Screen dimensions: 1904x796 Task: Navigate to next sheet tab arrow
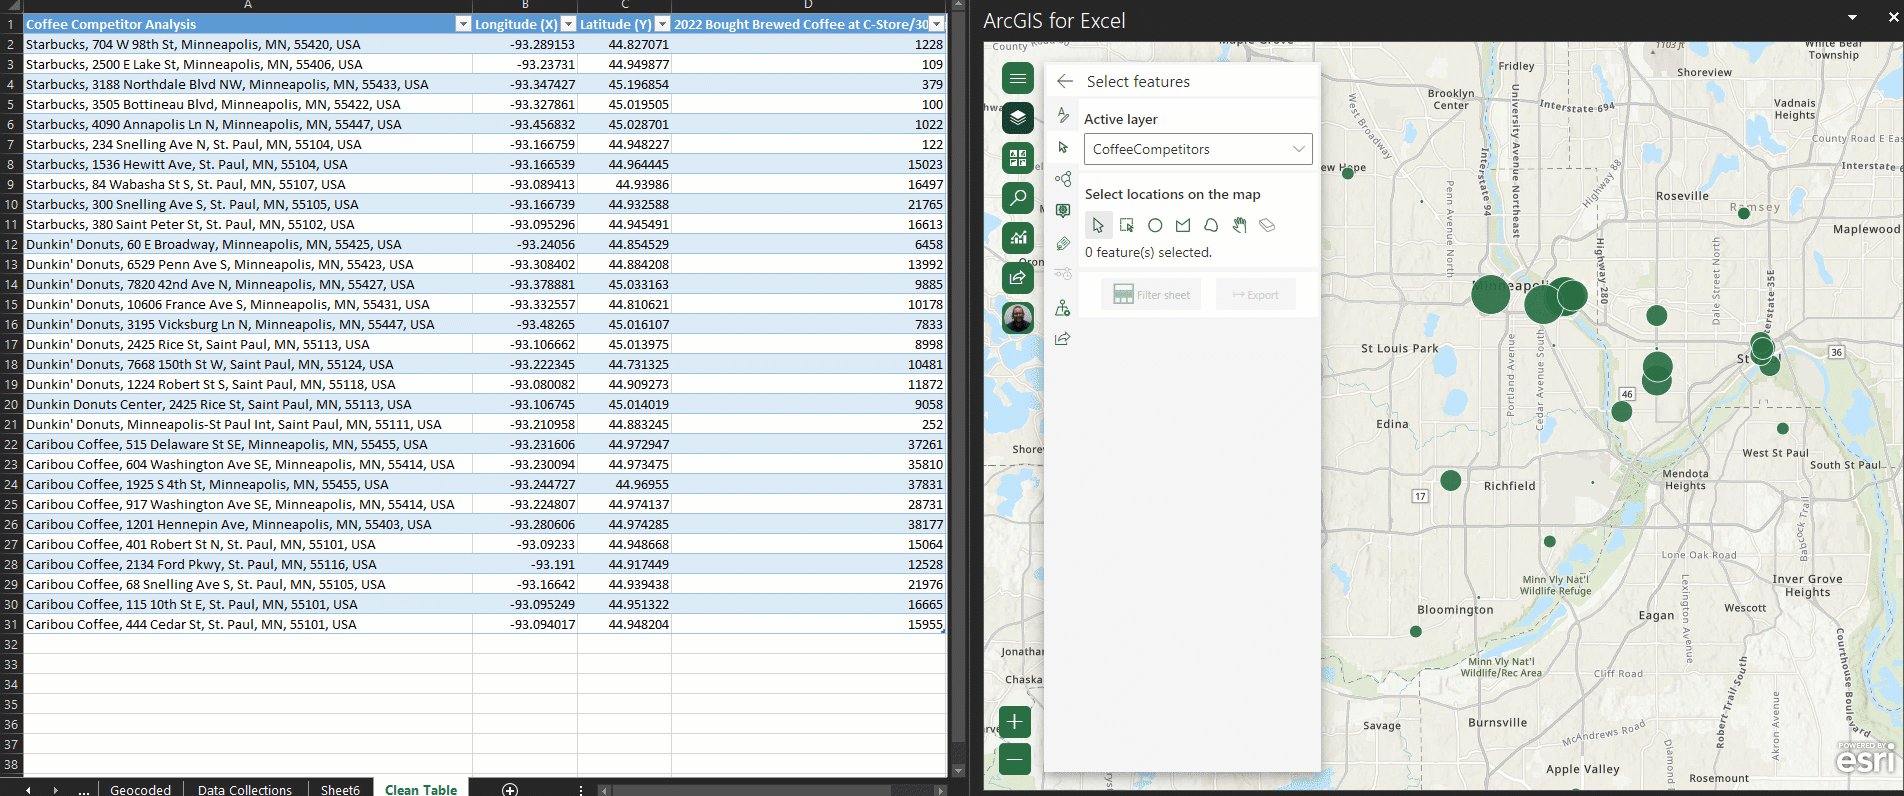(55, 790)
